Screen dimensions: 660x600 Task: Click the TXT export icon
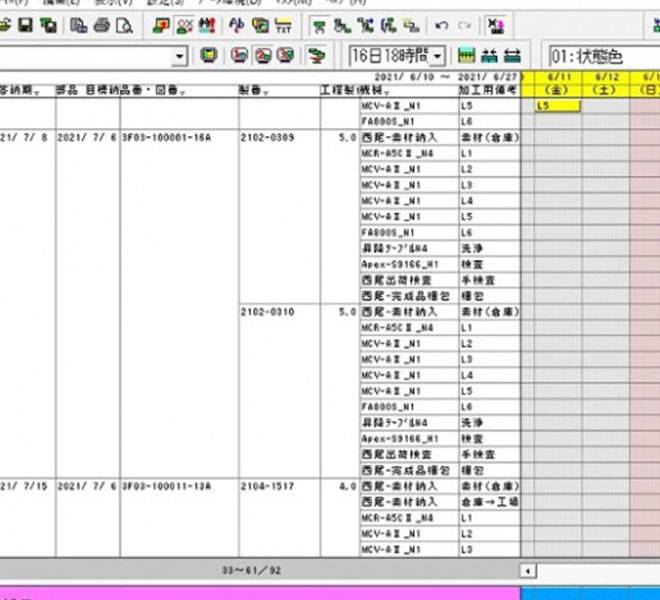point(284,23)
